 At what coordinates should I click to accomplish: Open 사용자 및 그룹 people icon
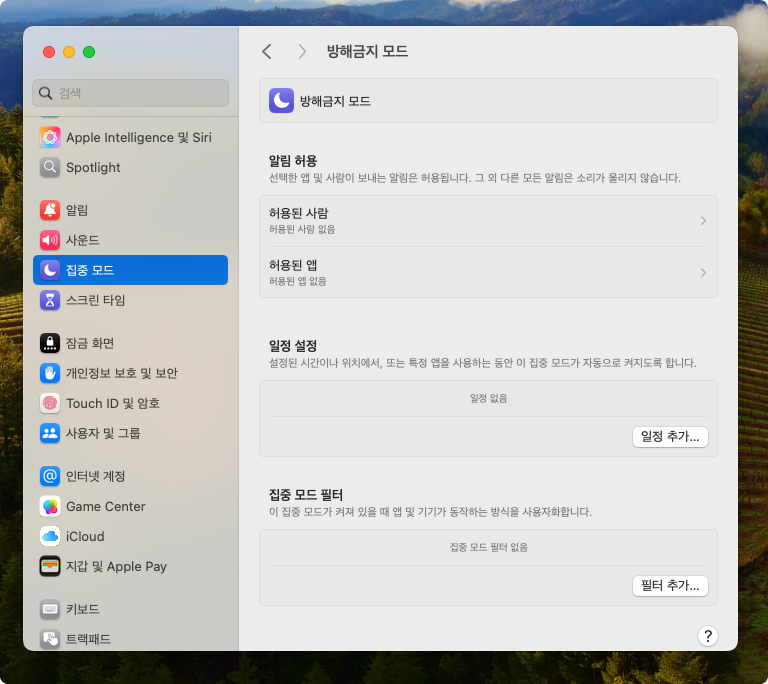(x=49, y=433)
